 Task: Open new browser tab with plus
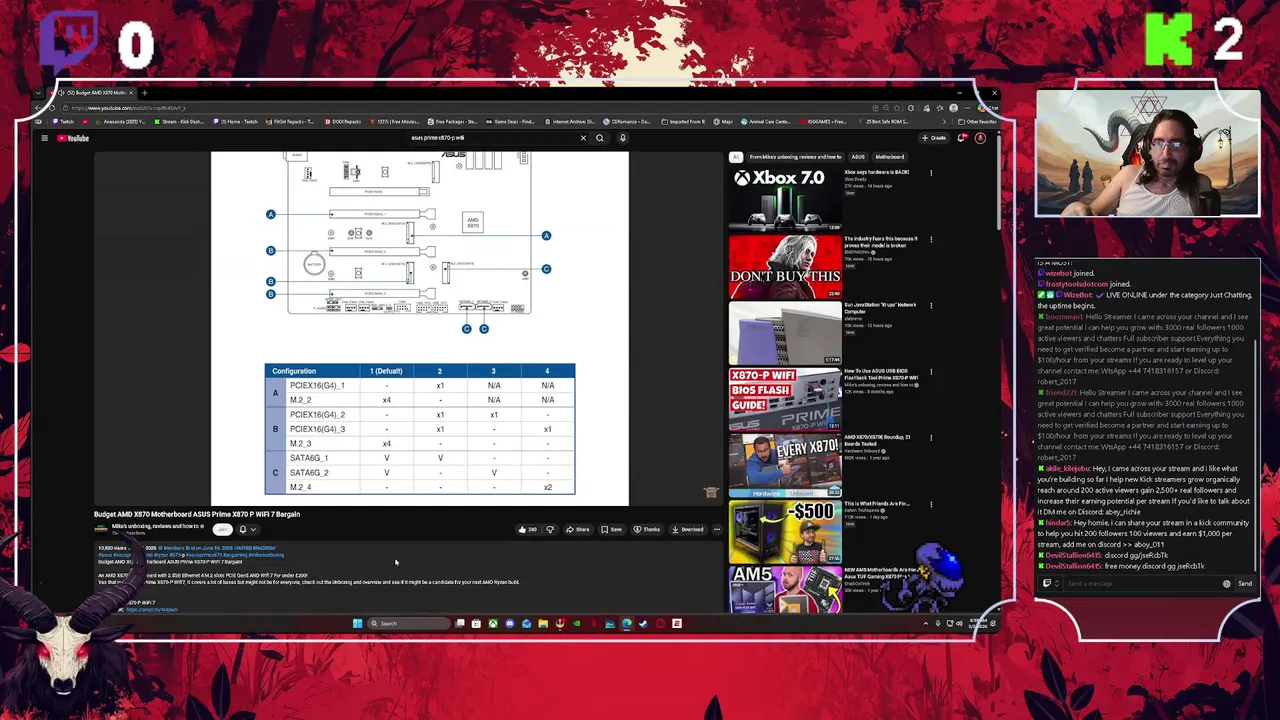pyautogui.click(x=144, y=93)
